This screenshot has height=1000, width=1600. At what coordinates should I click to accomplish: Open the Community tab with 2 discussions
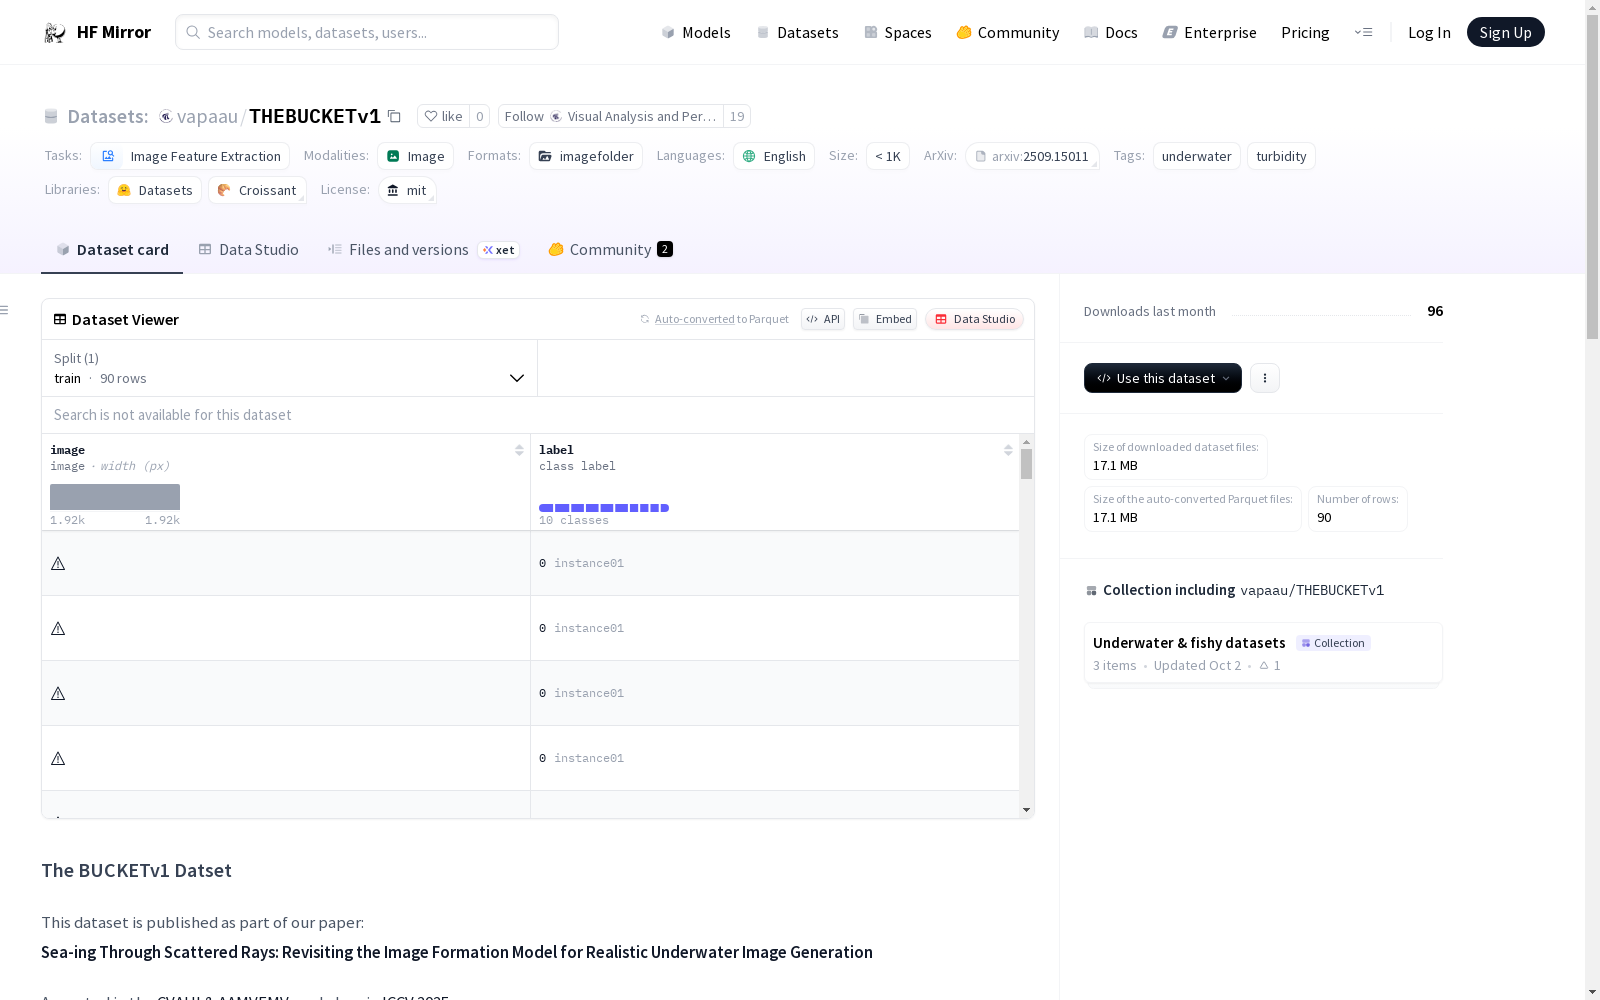pos(610,250)
